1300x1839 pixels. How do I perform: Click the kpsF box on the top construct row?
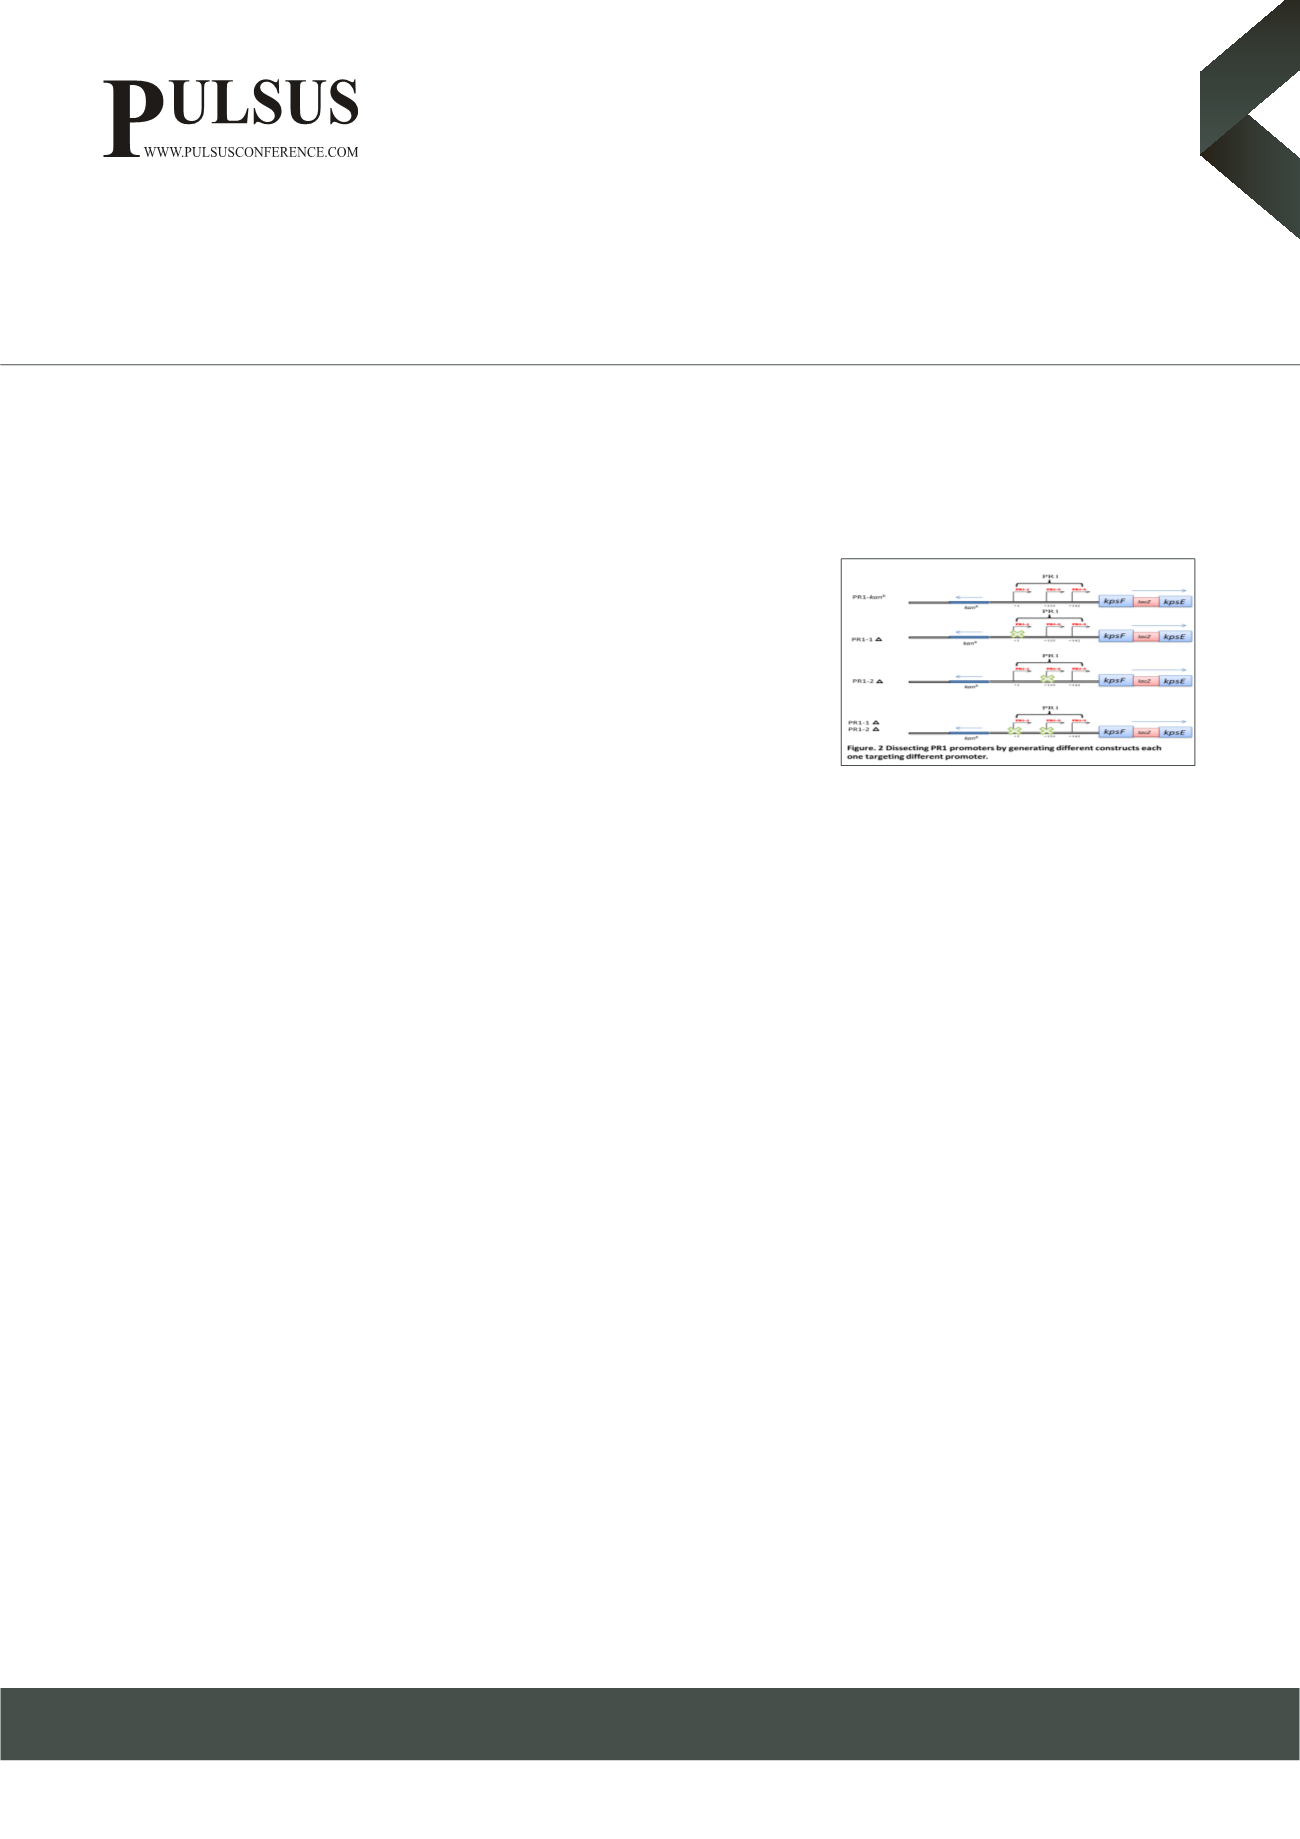tap(1114, 601)
